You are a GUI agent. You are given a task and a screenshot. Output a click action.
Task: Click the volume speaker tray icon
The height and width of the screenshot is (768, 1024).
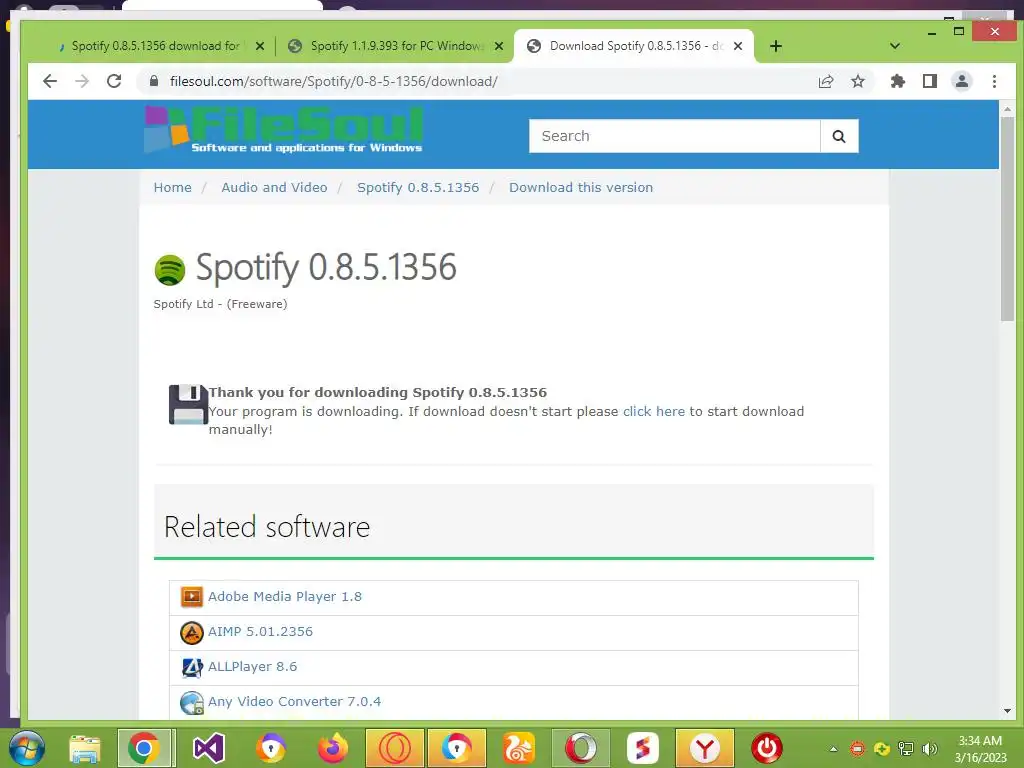coord(929,748)
